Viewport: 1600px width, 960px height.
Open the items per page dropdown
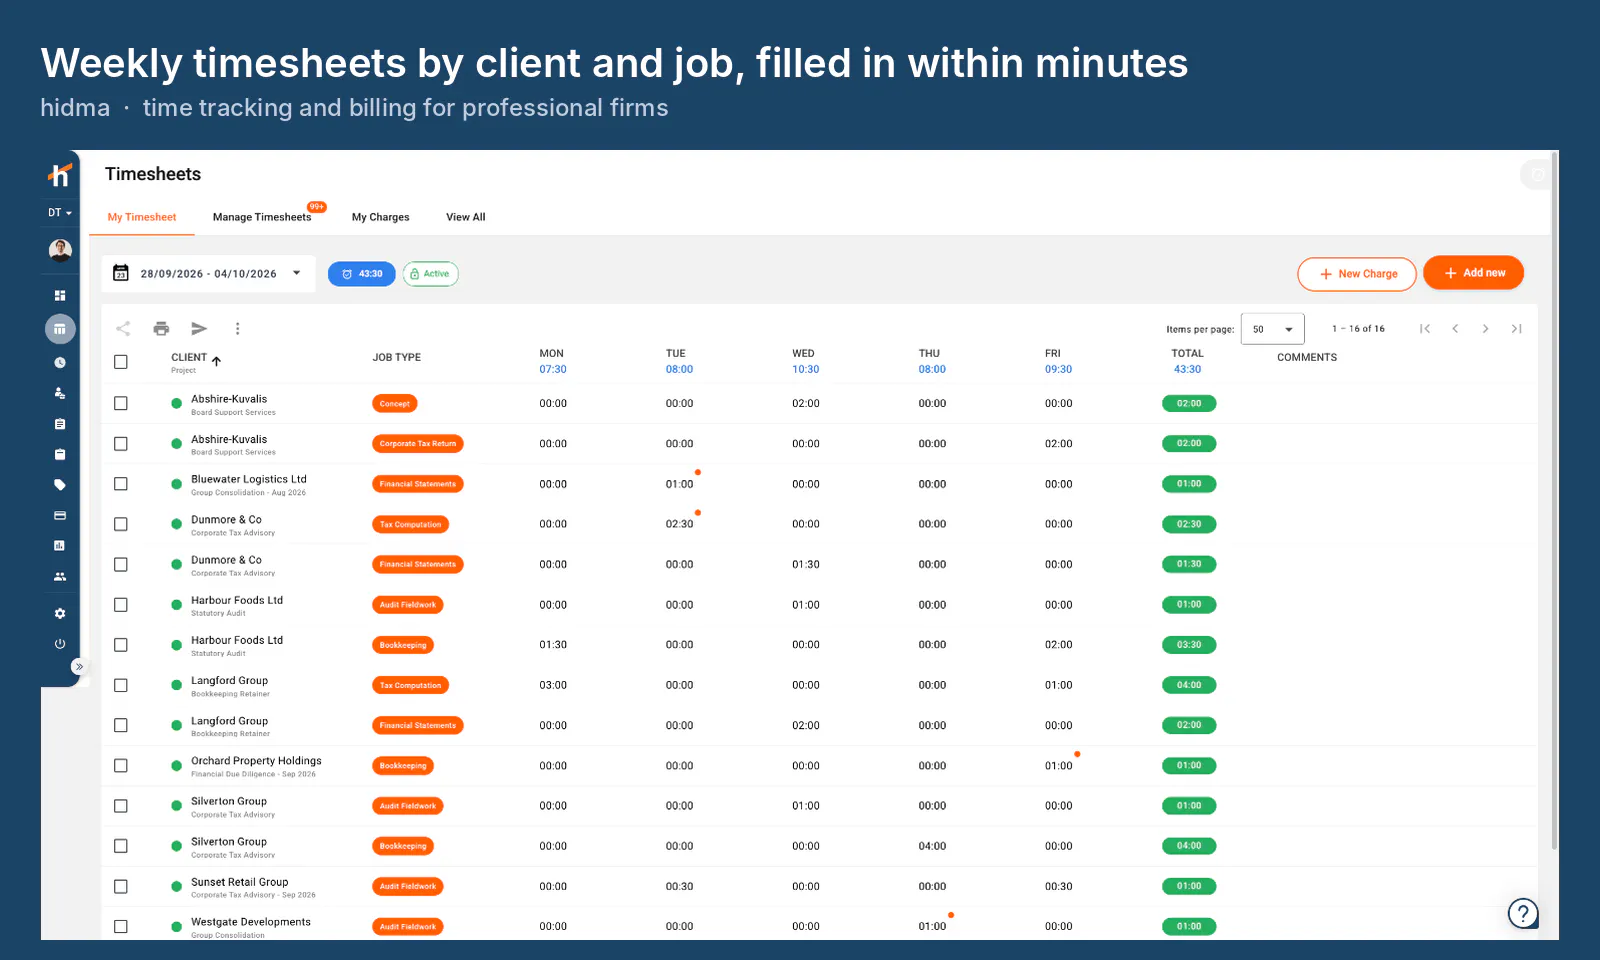(x=1273, y=329)
